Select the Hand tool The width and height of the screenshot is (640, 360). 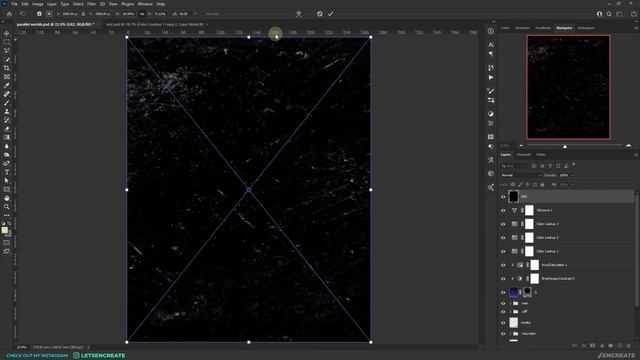pyautogui.click(x=7, y=198)
